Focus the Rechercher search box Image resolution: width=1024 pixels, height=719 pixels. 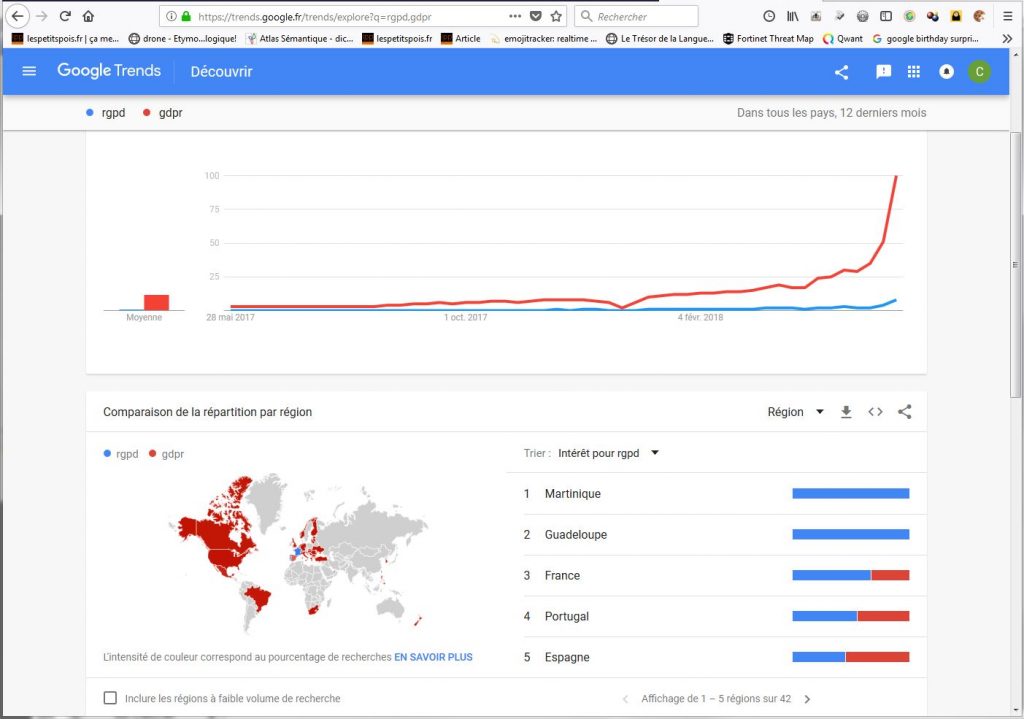[637, 16]
